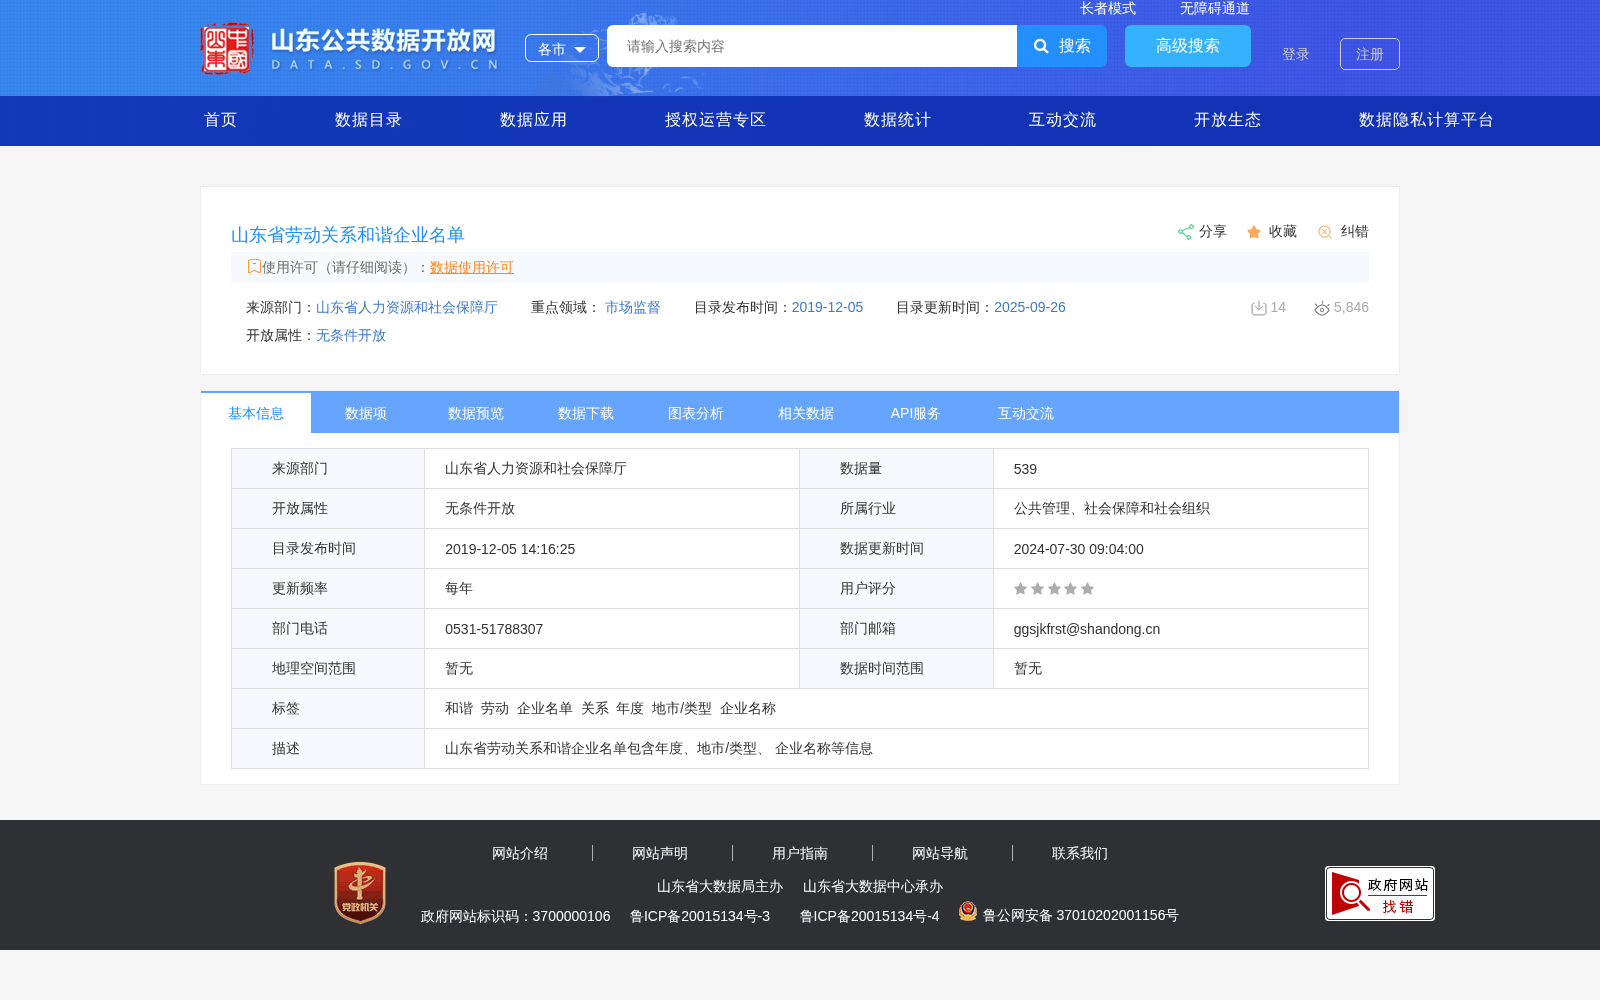Click the 政府网站找错 badge

coord(1380,893)
